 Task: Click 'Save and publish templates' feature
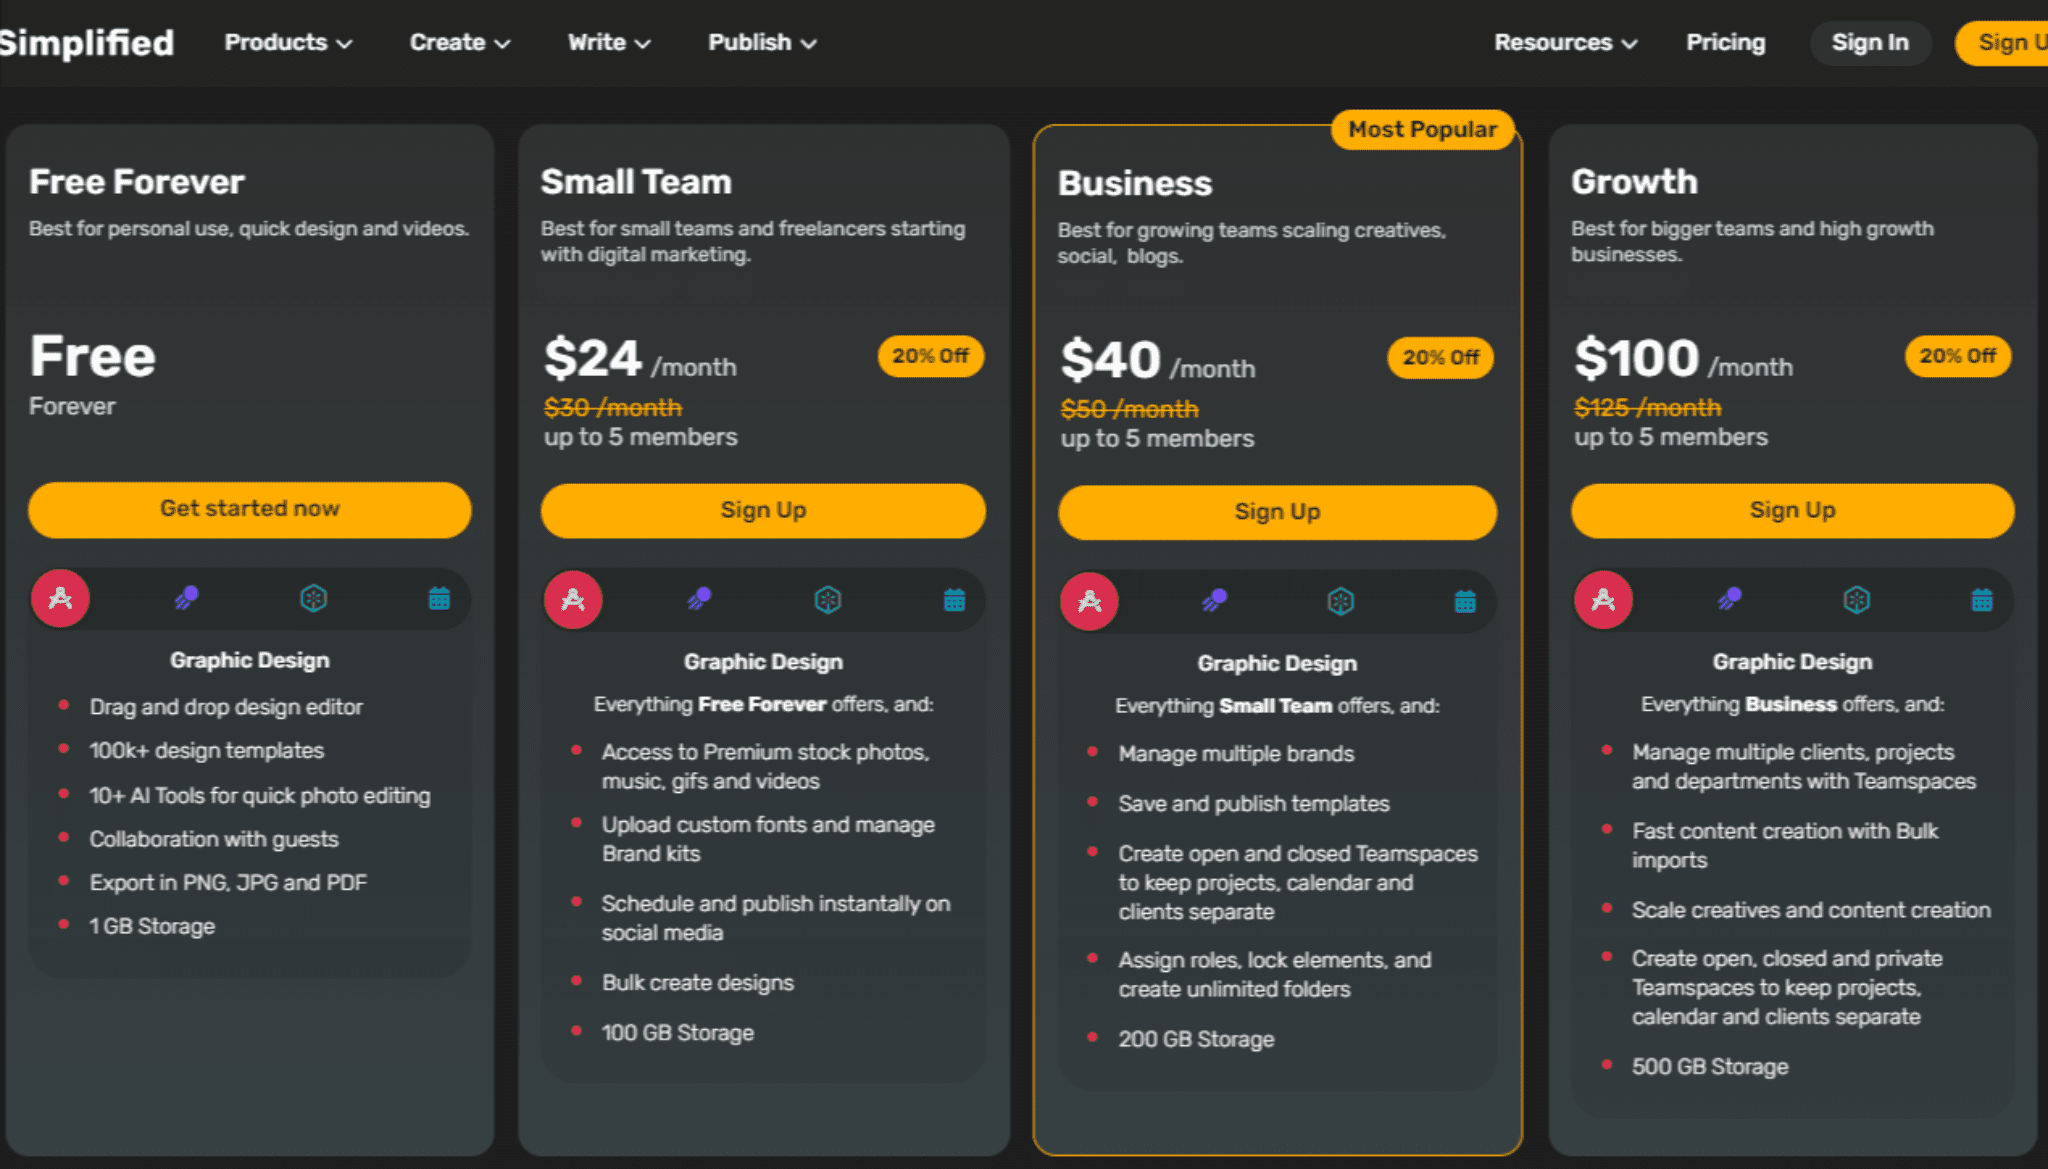pos(1254,804)
